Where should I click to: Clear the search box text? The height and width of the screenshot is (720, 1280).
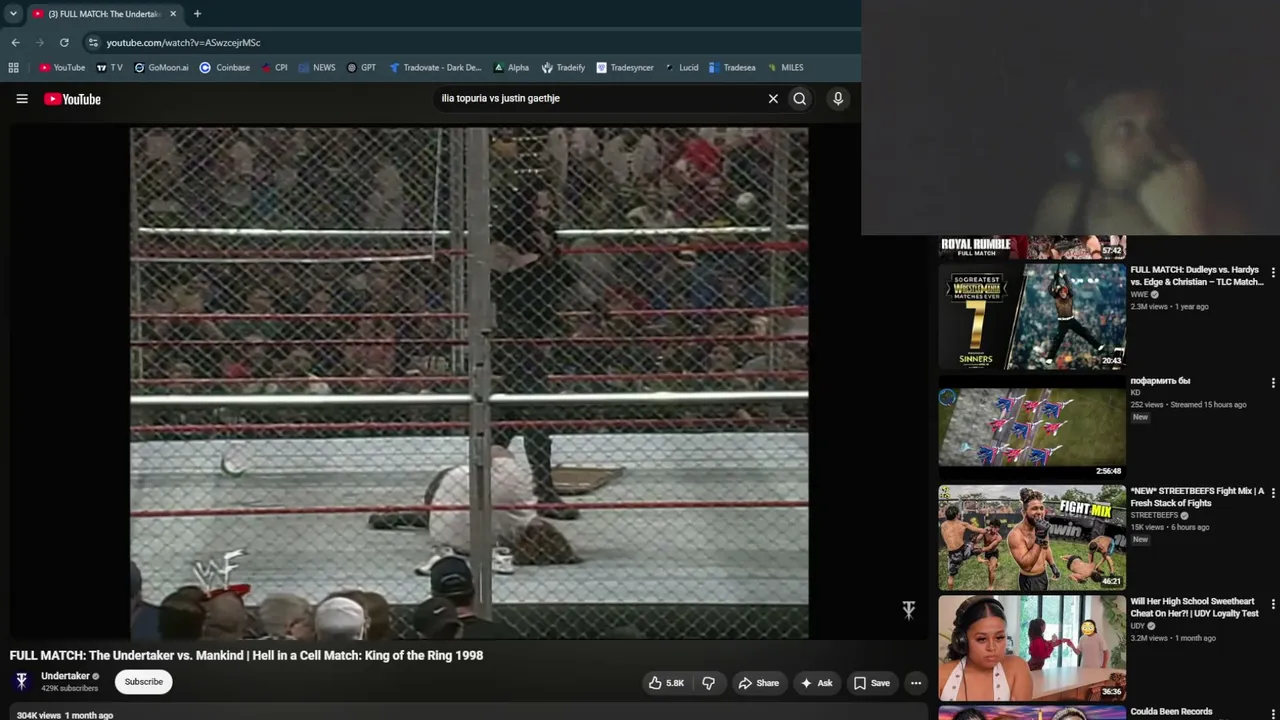pyautogui.click(x=773, y=99)
